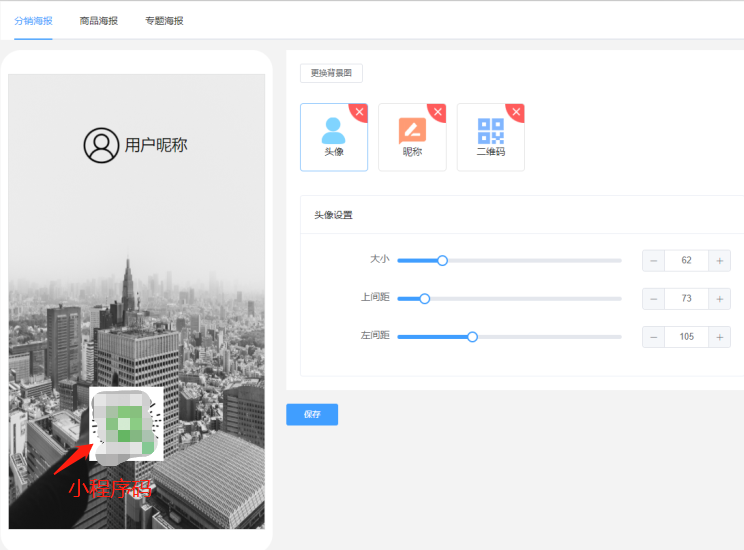
Task: Remove the 昵称 element with its red X
Action: click(x=438, y=112)
